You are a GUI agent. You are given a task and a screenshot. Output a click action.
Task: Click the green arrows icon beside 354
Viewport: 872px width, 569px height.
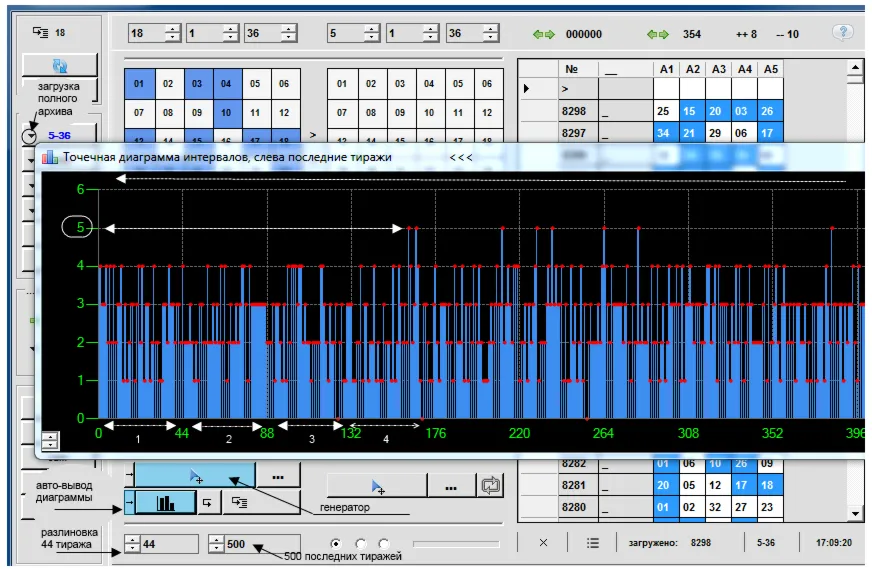pyautogui.click(x=658, y=34)
